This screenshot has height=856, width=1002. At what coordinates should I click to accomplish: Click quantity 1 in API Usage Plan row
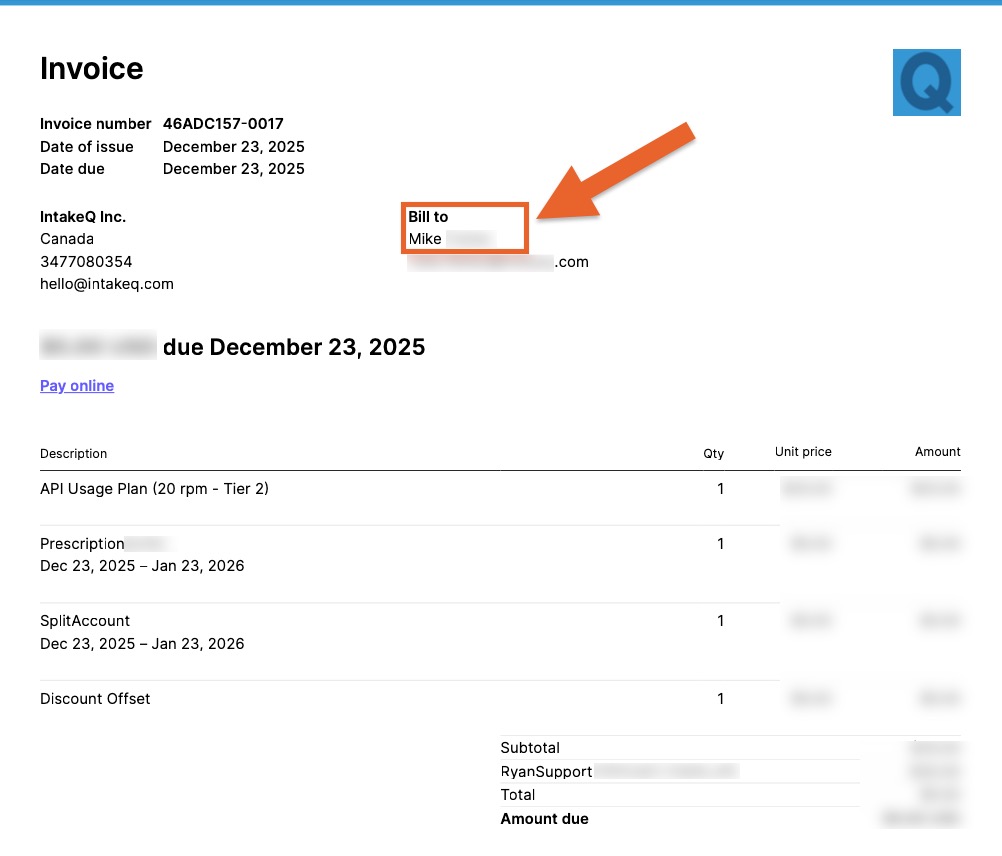point(720,489)
